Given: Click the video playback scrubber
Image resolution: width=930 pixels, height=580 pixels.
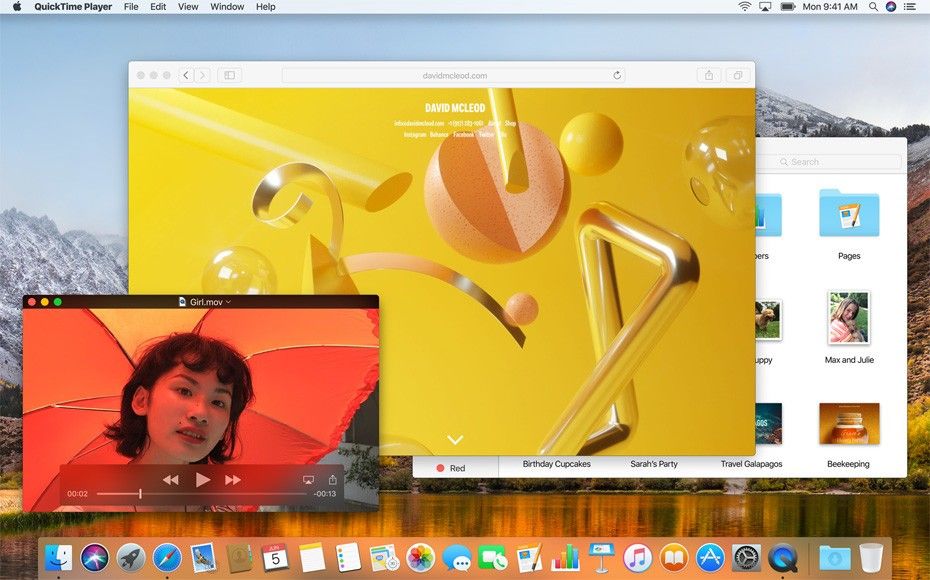Looking at the screenshot, I should pos(140,494).
